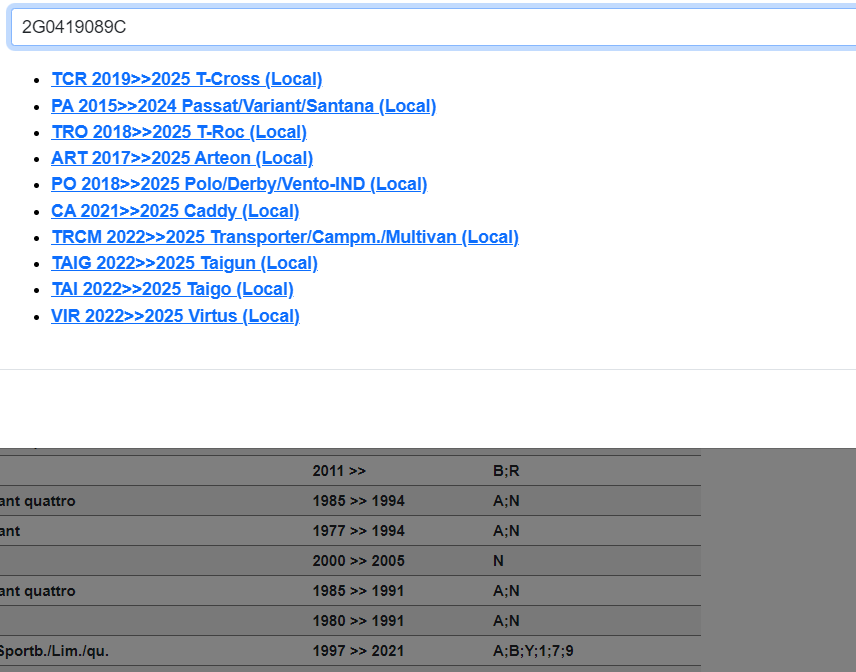Open the PA 2015>>2024 Passat/Variant/Santana link

(x=243, y=106)
